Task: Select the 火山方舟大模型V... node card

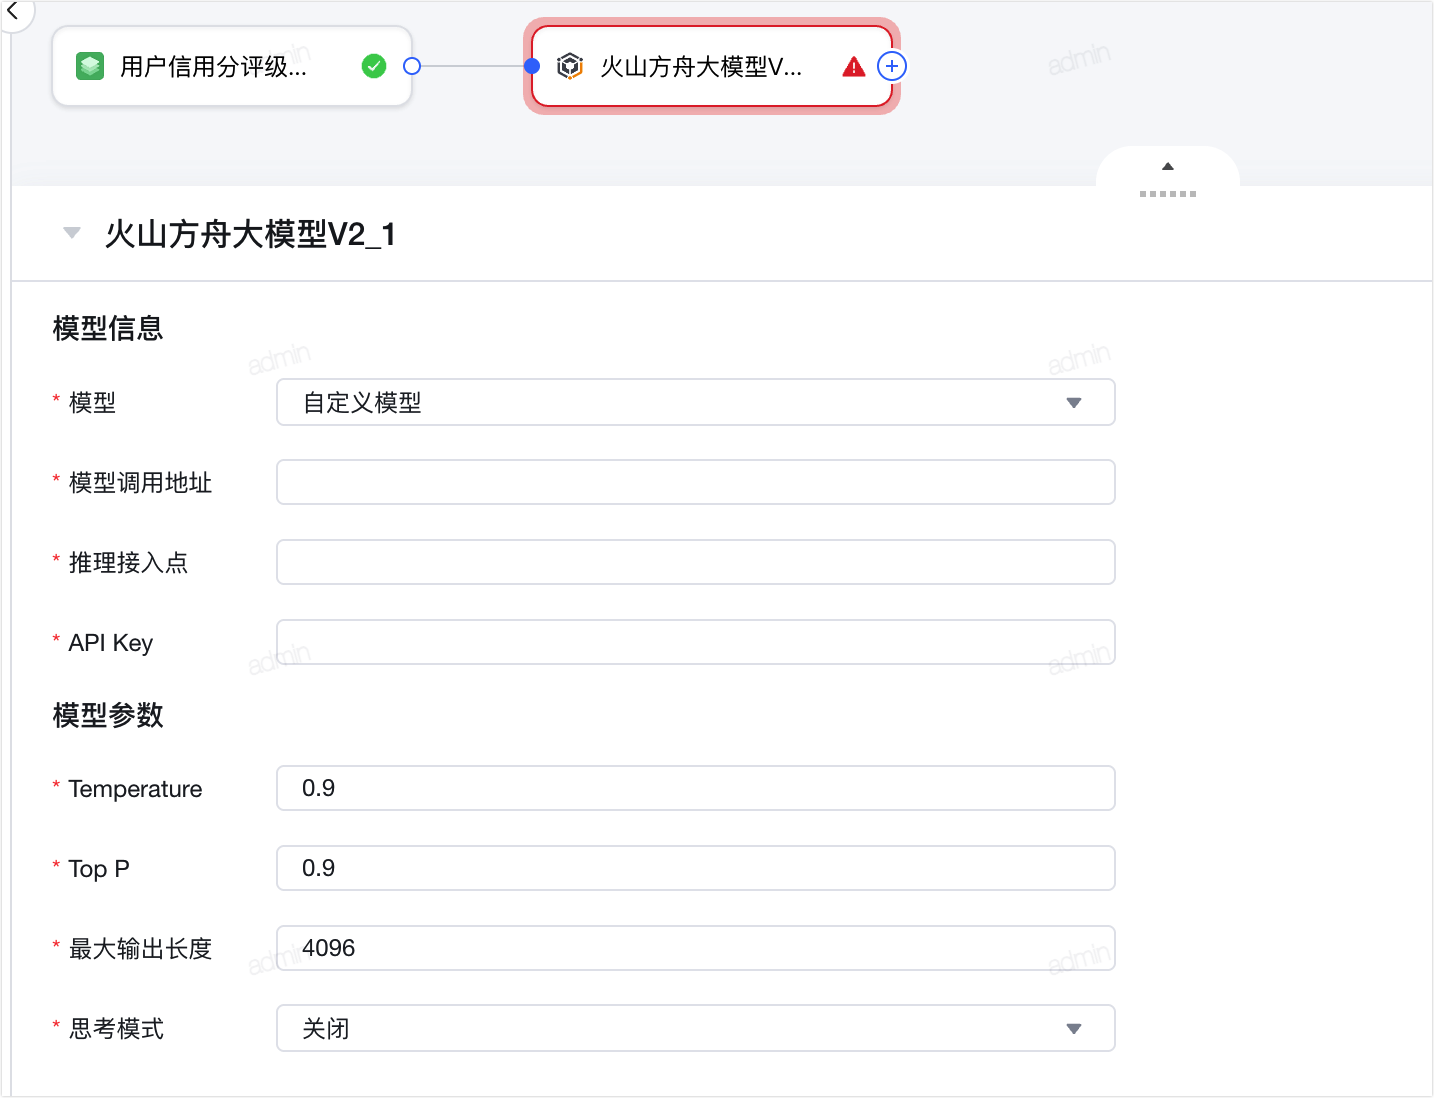Action: tap(712, 66)
